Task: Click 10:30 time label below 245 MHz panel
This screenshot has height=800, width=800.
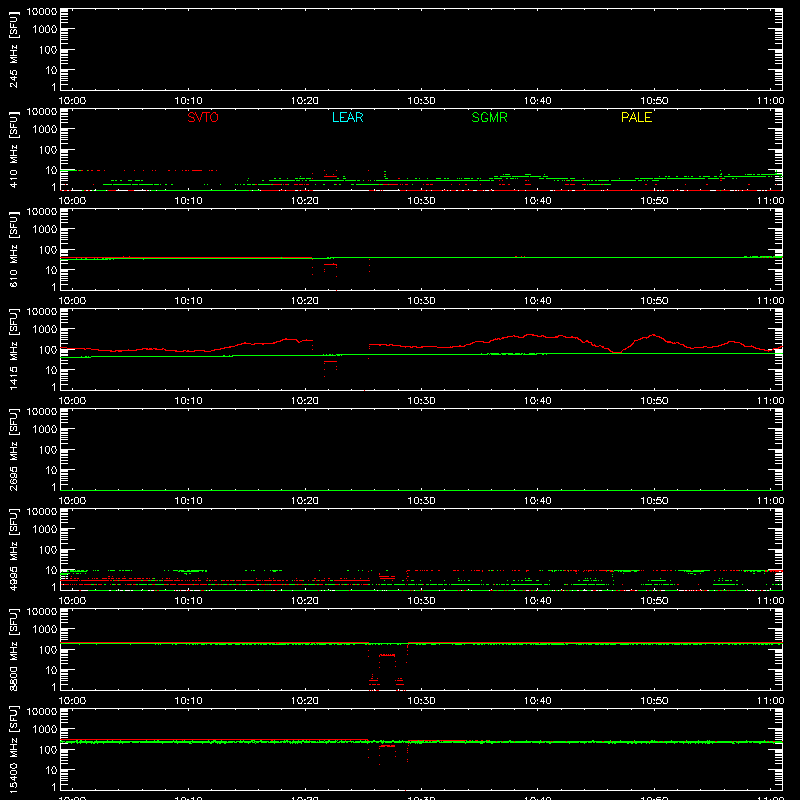Action: point(421,101)
